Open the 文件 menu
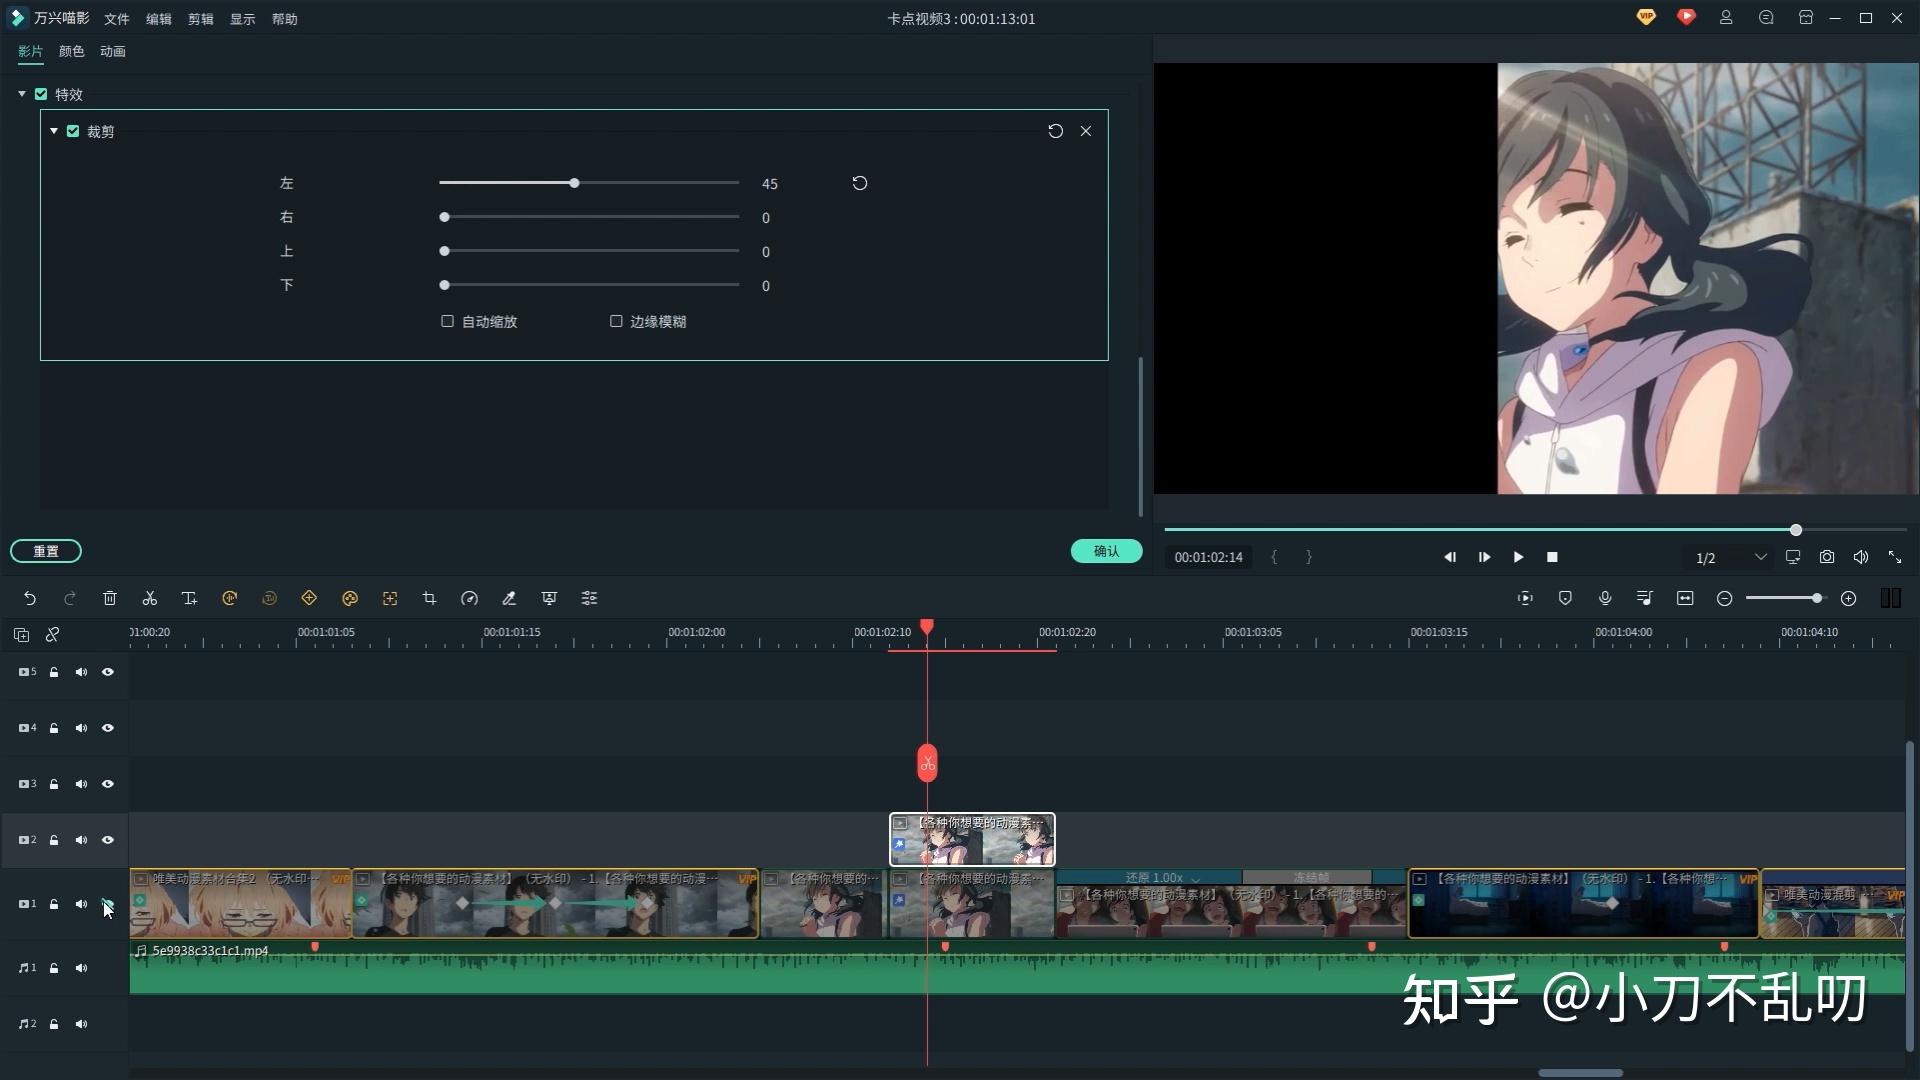Image resolution: width=1920 pixels, height=1080 pixels. click(117, 19)
